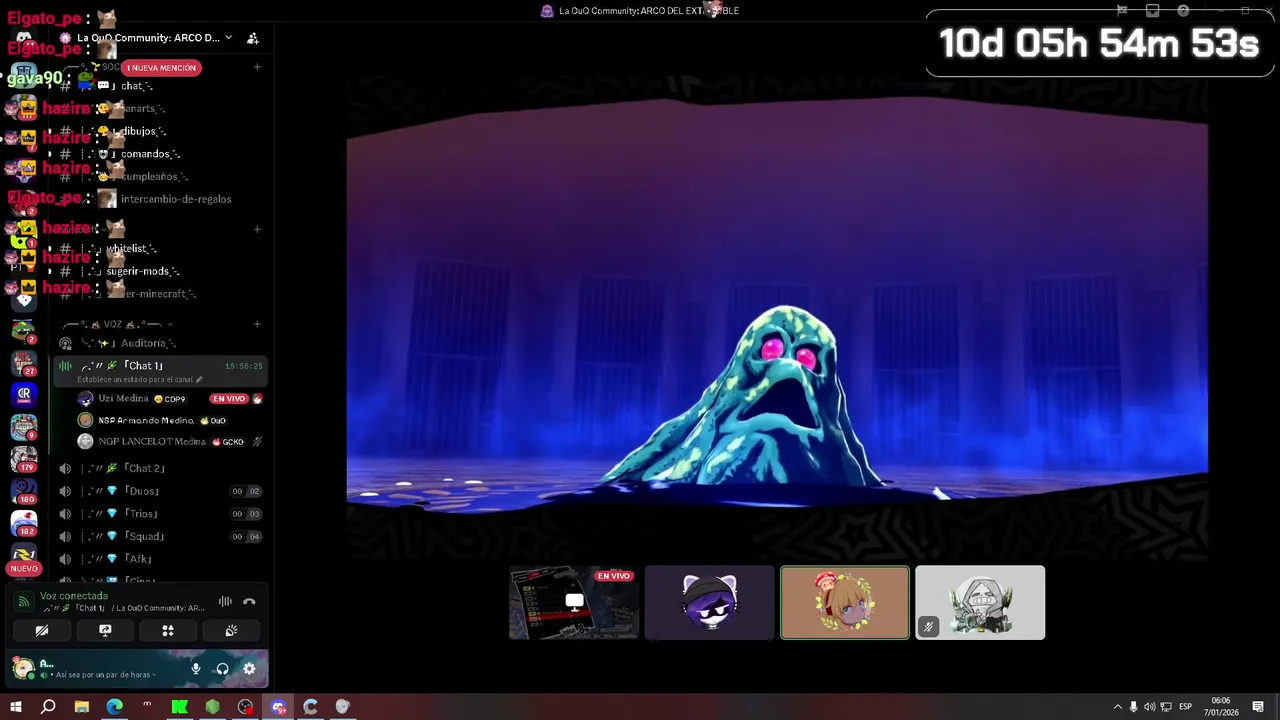Toggle noise suppression waveform icon
The image size is (1280, 720).
pos(225,602)
